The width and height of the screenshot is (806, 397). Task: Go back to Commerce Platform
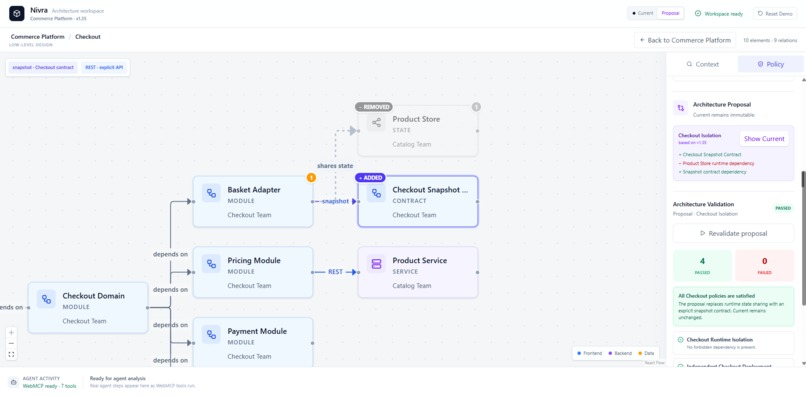coord(685,40)
